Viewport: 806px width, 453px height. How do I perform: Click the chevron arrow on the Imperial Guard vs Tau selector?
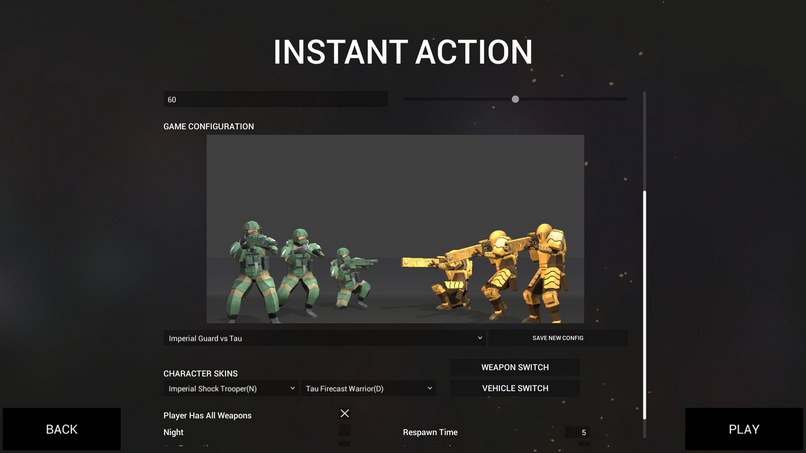480,338
